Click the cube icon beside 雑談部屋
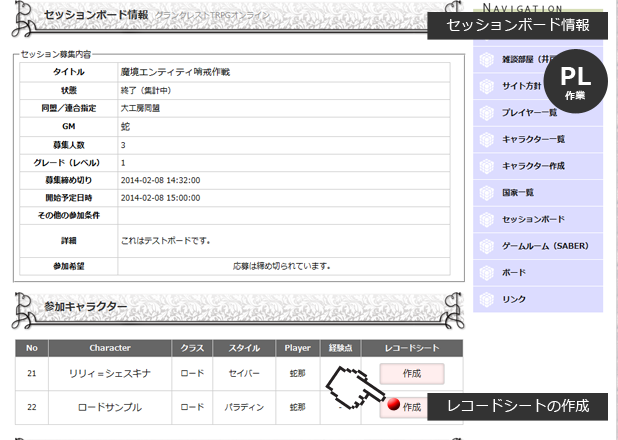 pos(487,60)
